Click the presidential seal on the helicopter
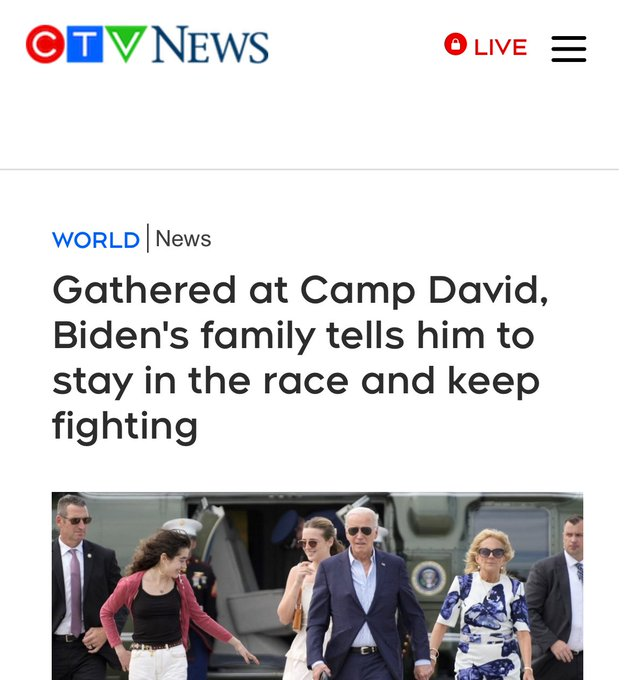Image resolution: width=635 pixels, height=680 pixels. [x=429, y=578]
